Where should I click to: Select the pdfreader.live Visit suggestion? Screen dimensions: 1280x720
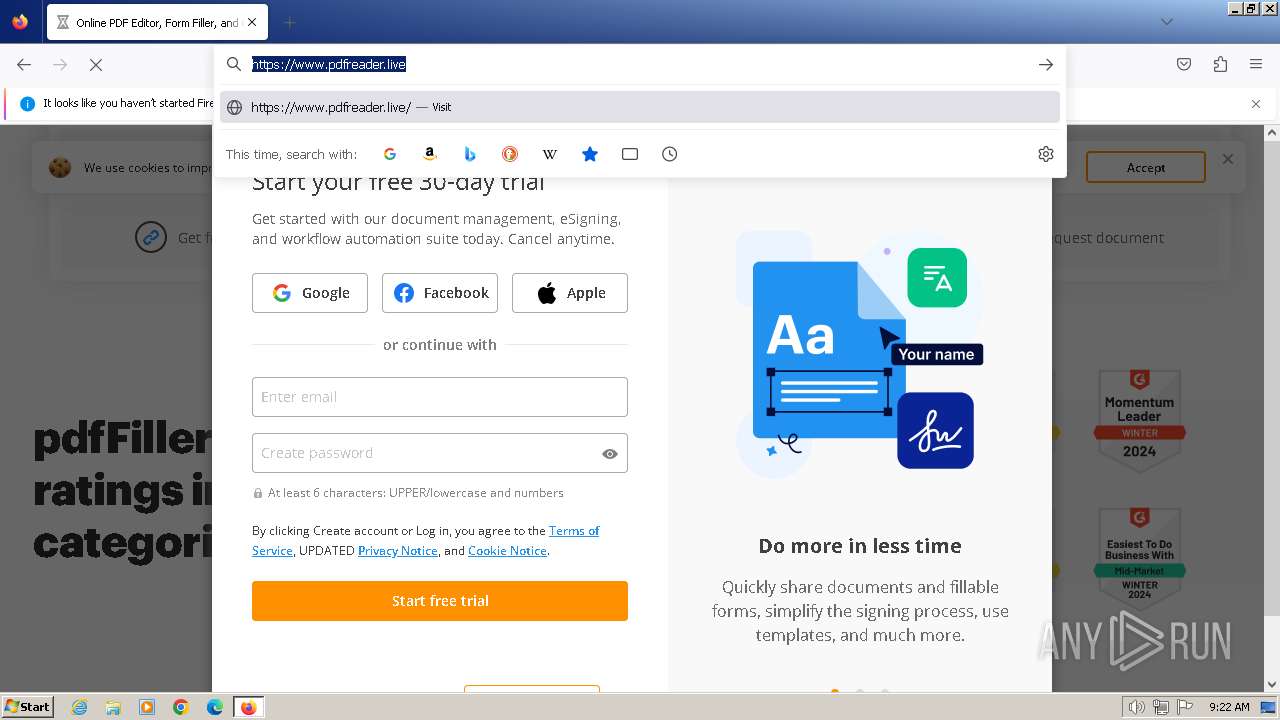tap(640, 107)
